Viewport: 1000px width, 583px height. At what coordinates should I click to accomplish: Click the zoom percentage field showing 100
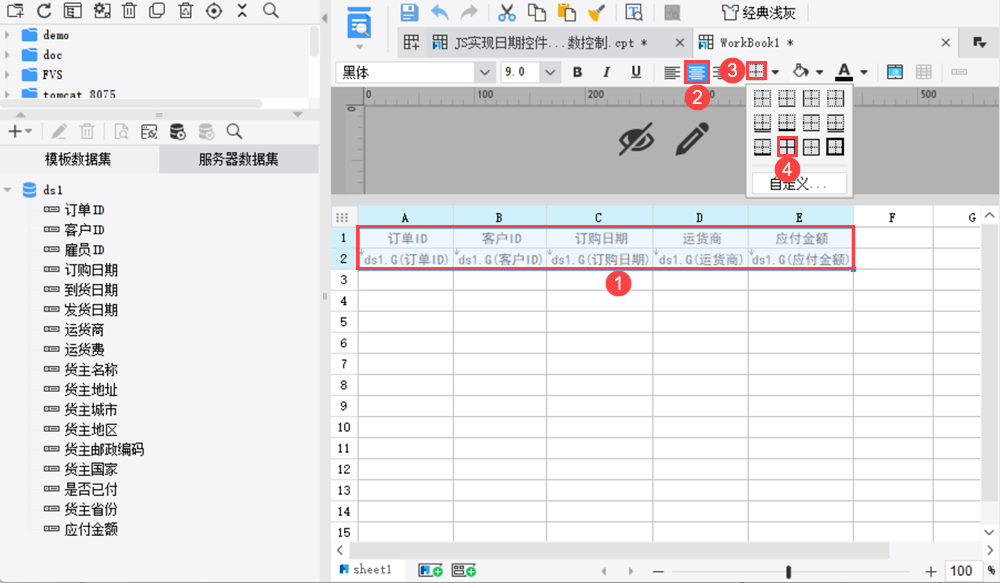click(962, 571)
